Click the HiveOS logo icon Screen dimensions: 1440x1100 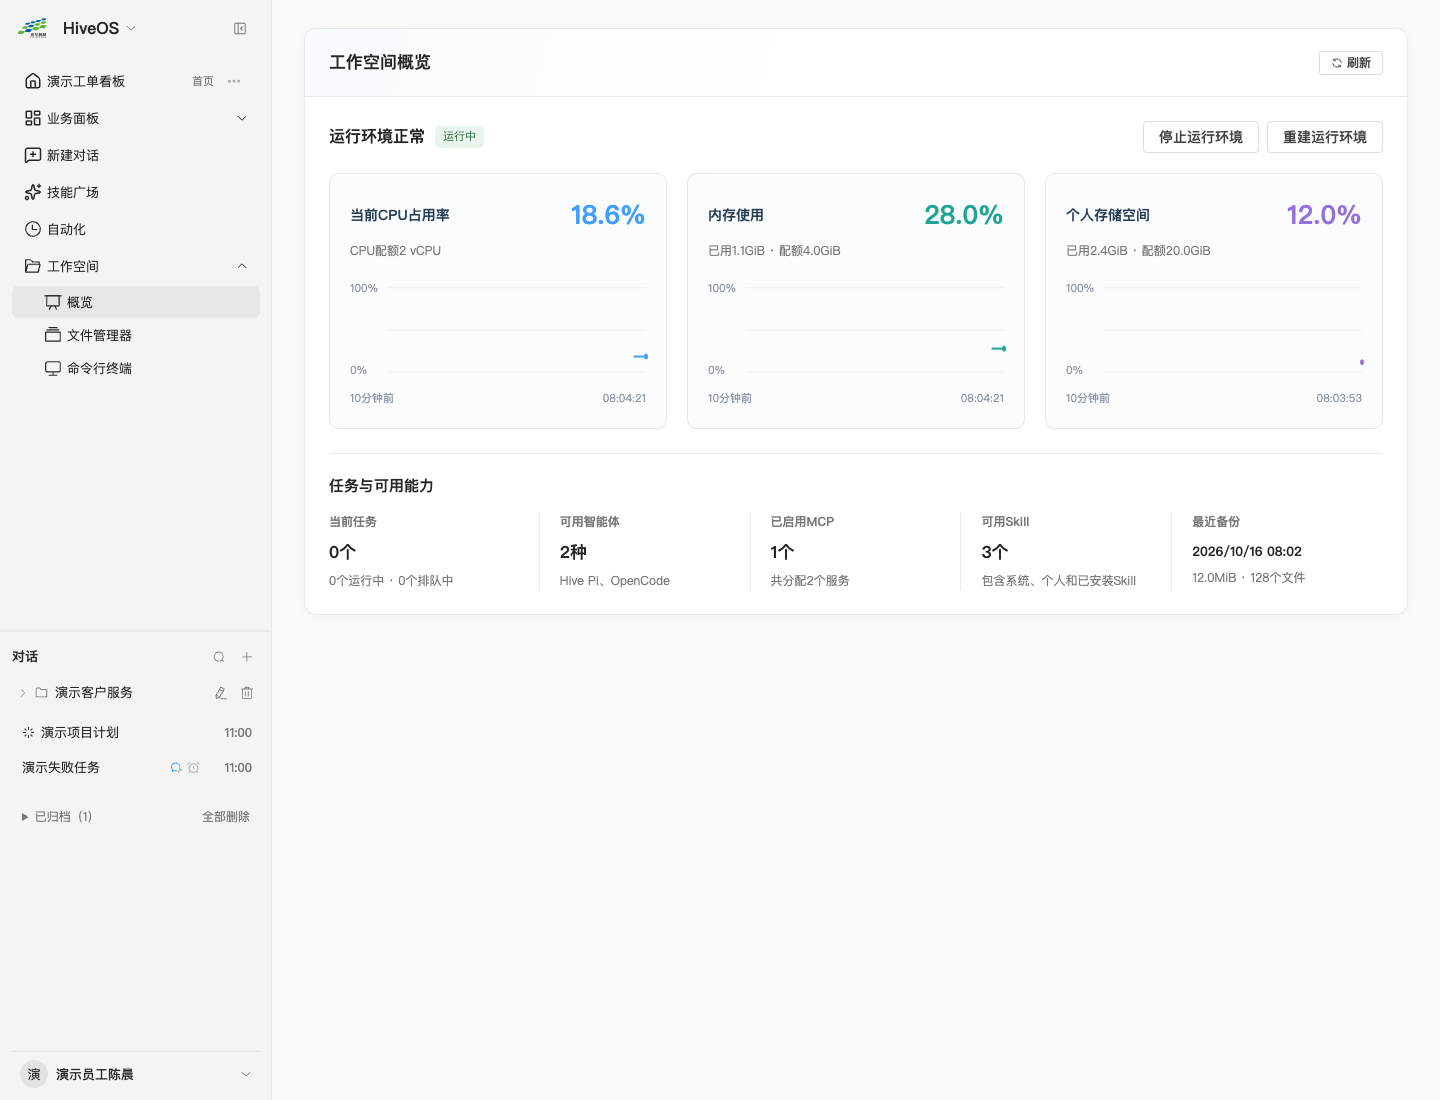click(x=33, y=28)
